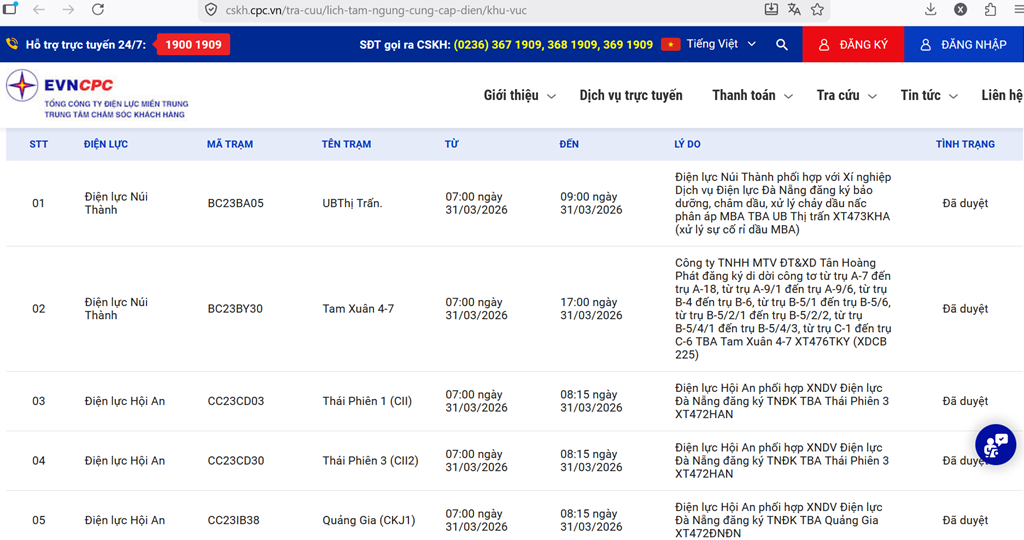
Task: Expand the Thanh toán menu
Action: (752, 95)
